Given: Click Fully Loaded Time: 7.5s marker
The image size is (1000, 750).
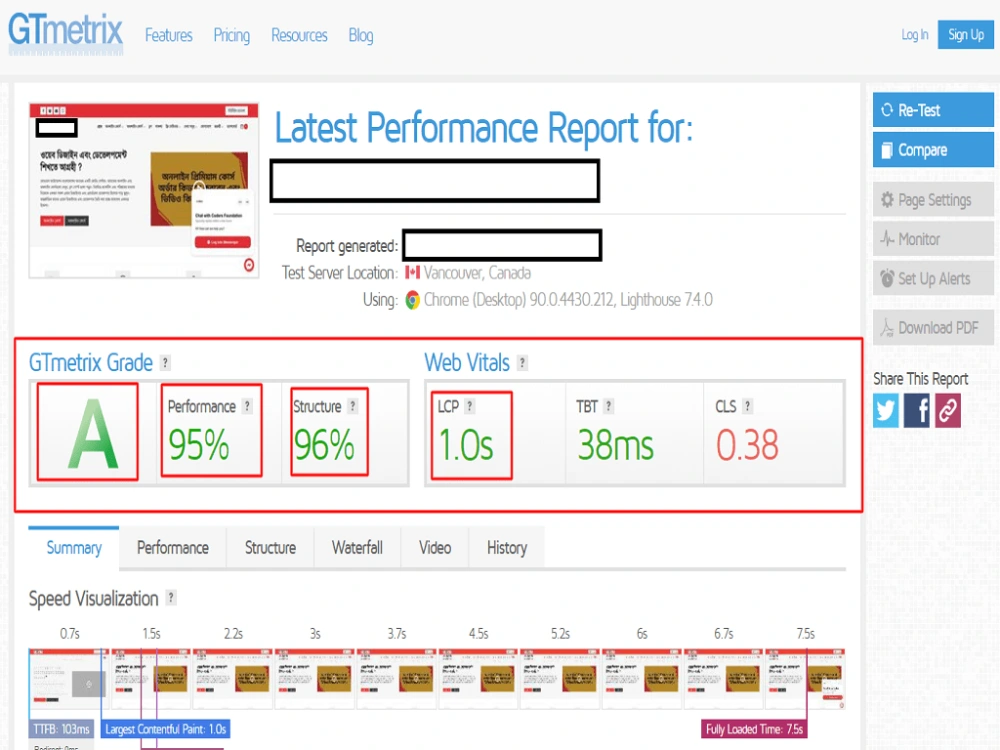Looking at the screenshot, I should (754, 729).
